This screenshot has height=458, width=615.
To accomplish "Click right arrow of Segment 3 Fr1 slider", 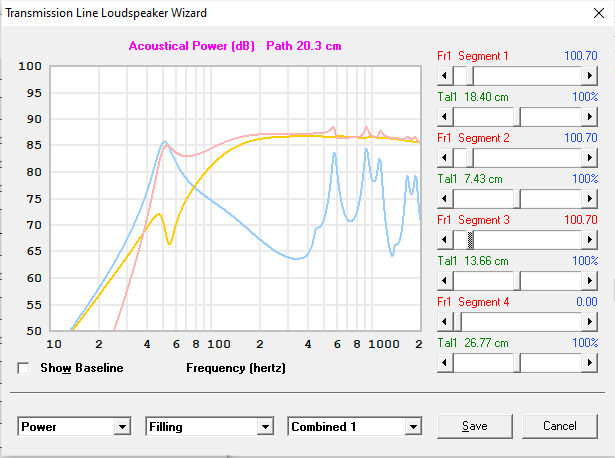I will [x=590, y=240].
